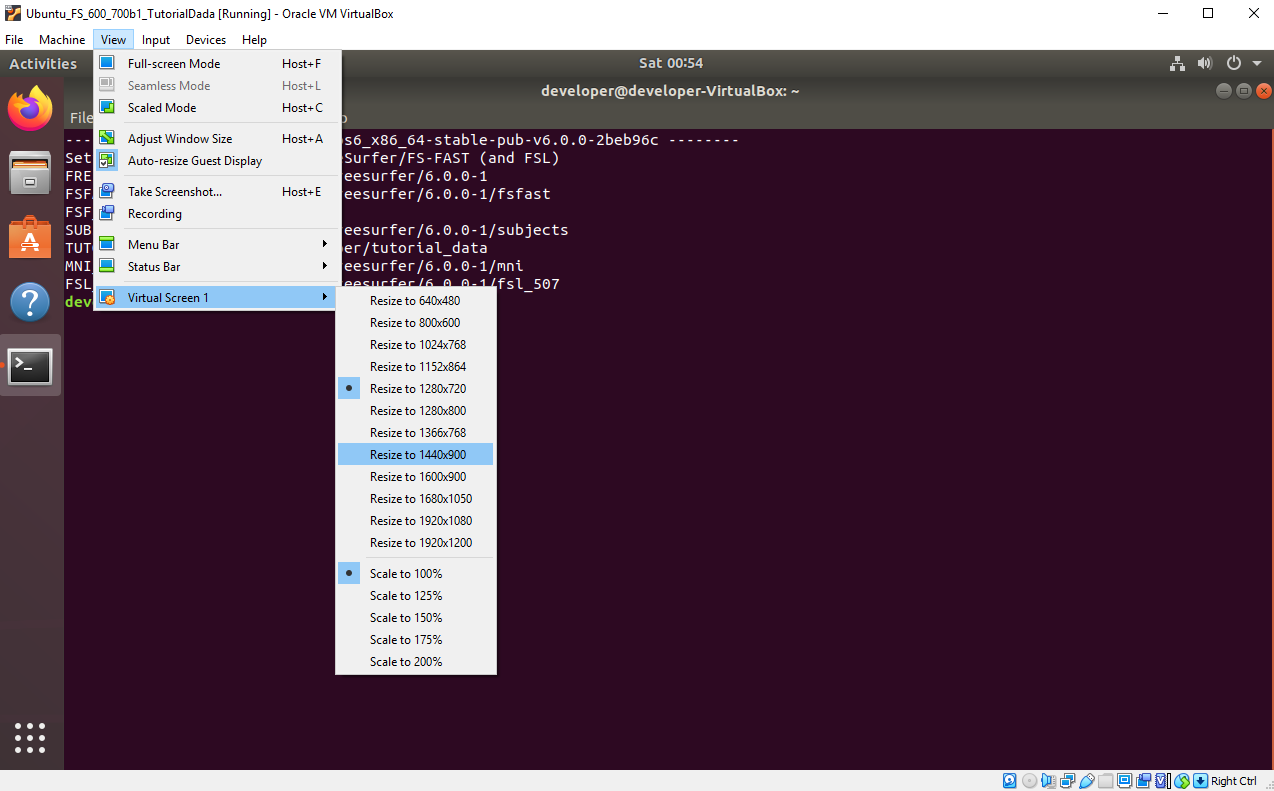Open Ubuntu Software from the dock
This screenshot has width=1274, height=791.
(30, 238)
